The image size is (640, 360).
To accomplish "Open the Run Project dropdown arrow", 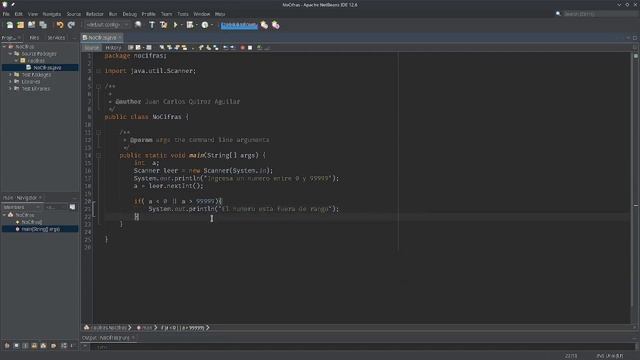I will pos(181,25).
